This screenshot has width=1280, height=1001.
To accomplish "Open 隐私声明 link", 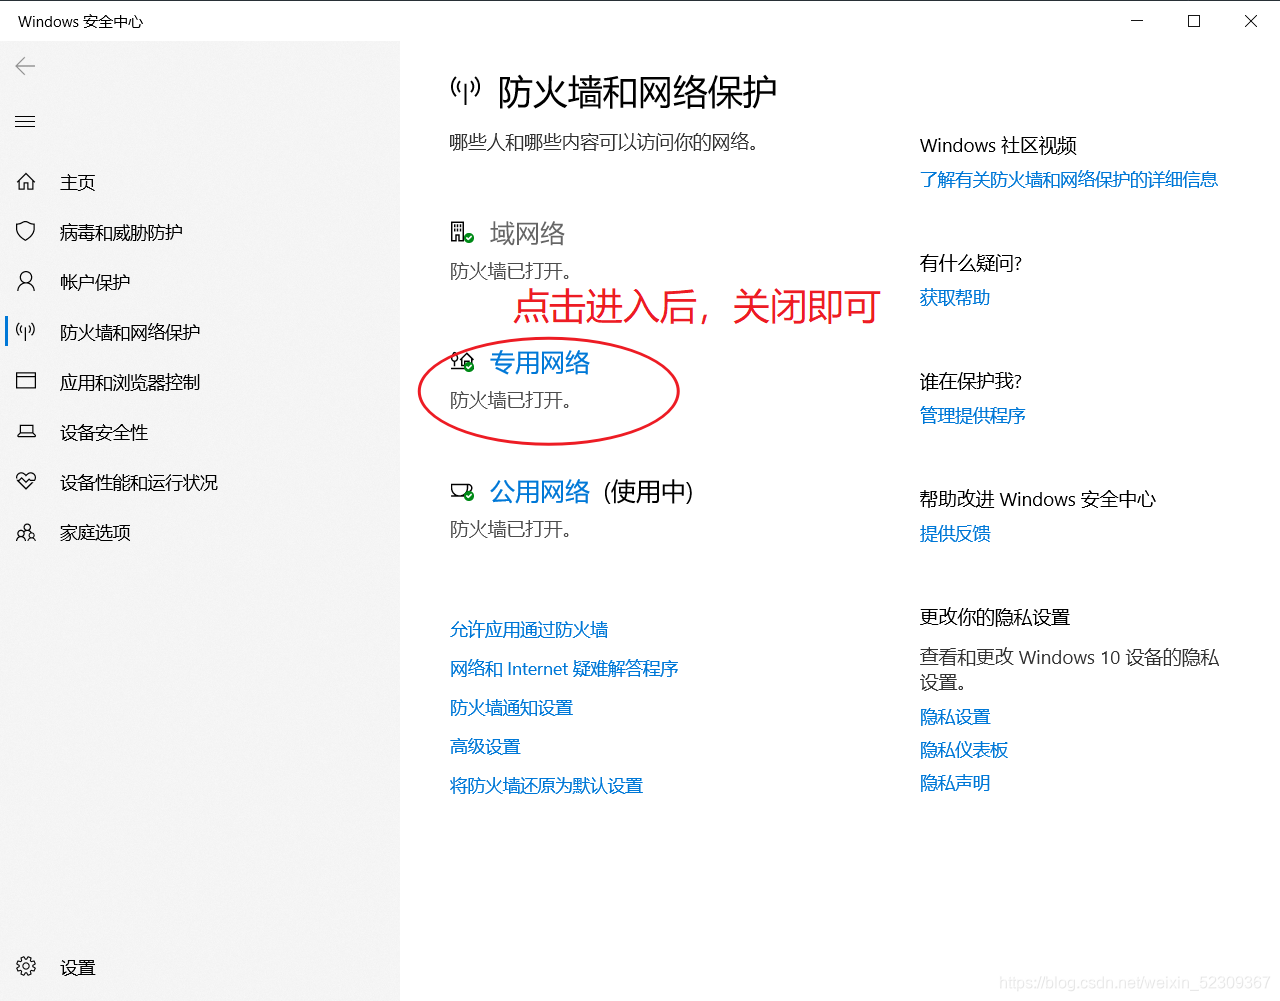I will (x=955, y=782).
